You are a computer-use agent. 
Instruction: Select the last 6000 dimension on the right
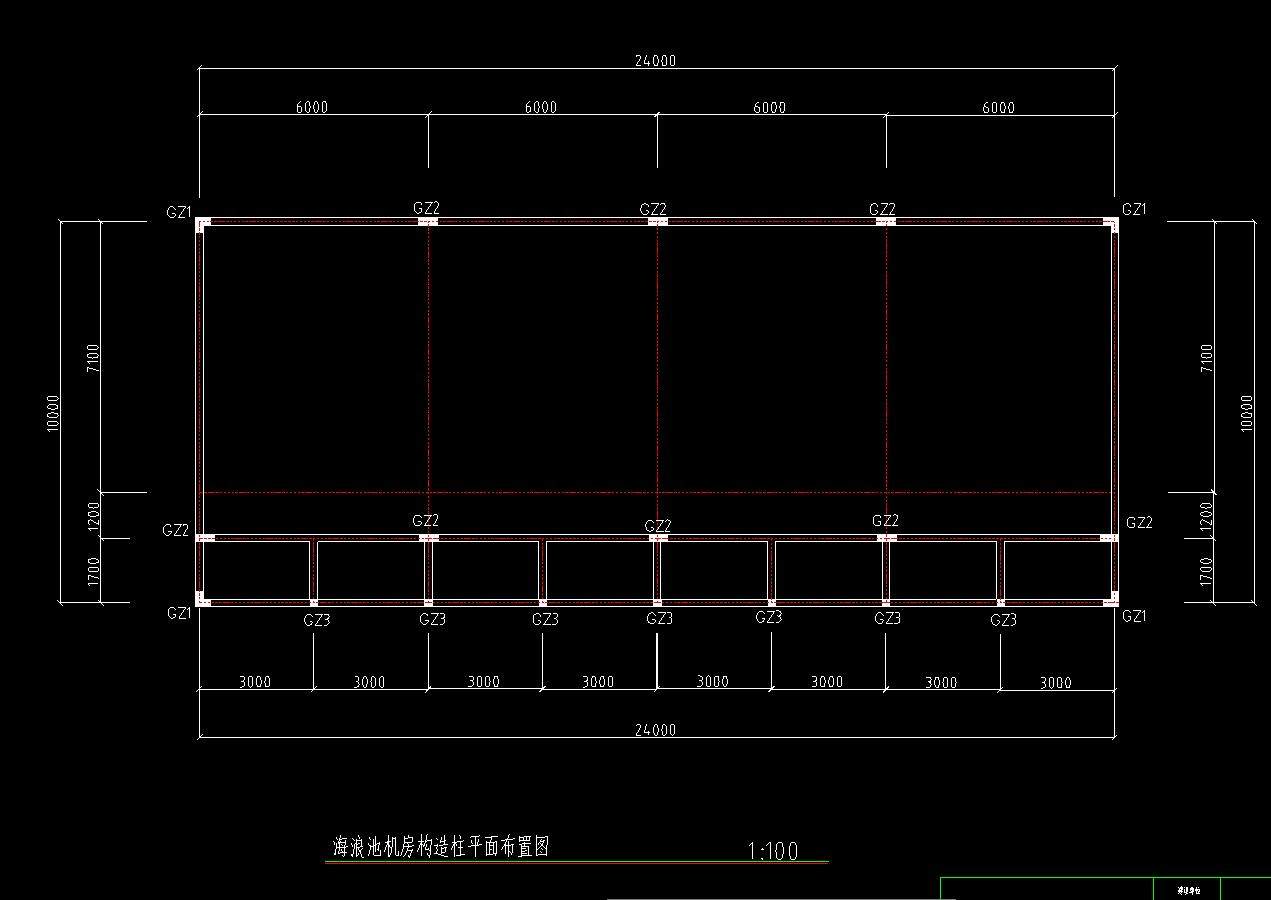998,107
